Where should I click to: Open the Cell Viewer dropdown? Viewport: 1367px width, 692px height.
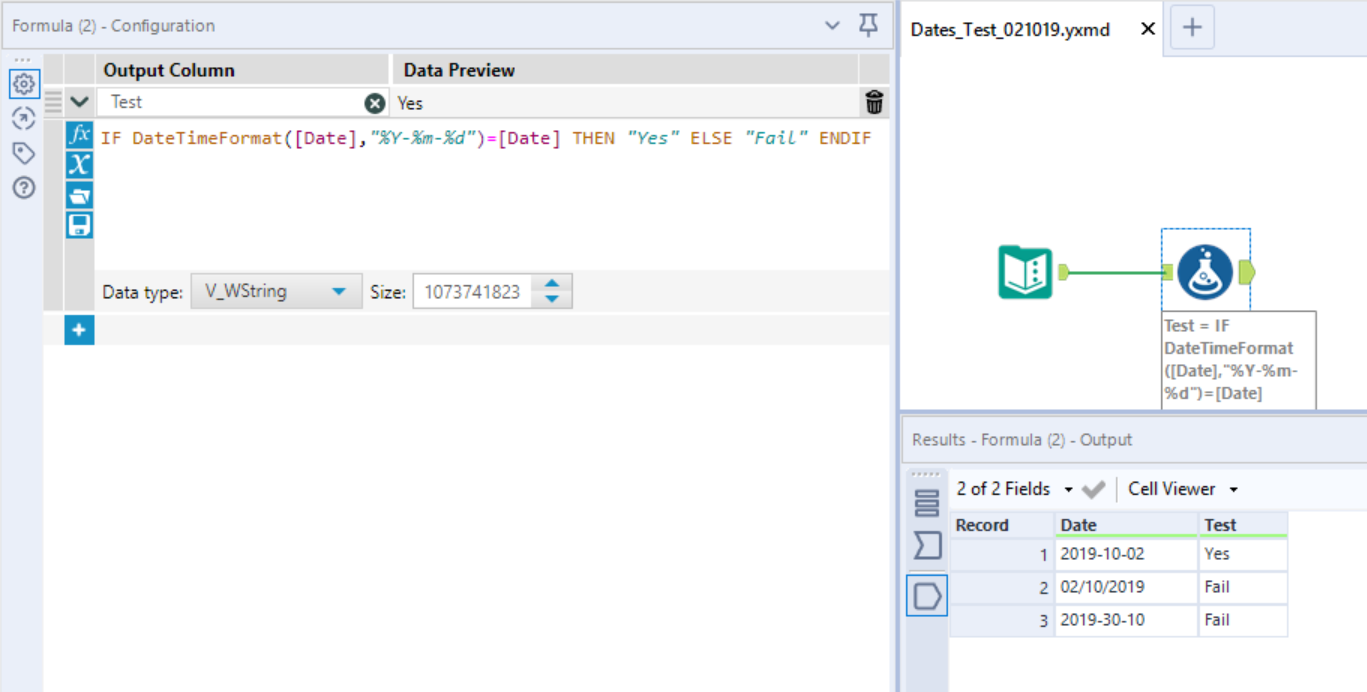tap(1234, 489)
